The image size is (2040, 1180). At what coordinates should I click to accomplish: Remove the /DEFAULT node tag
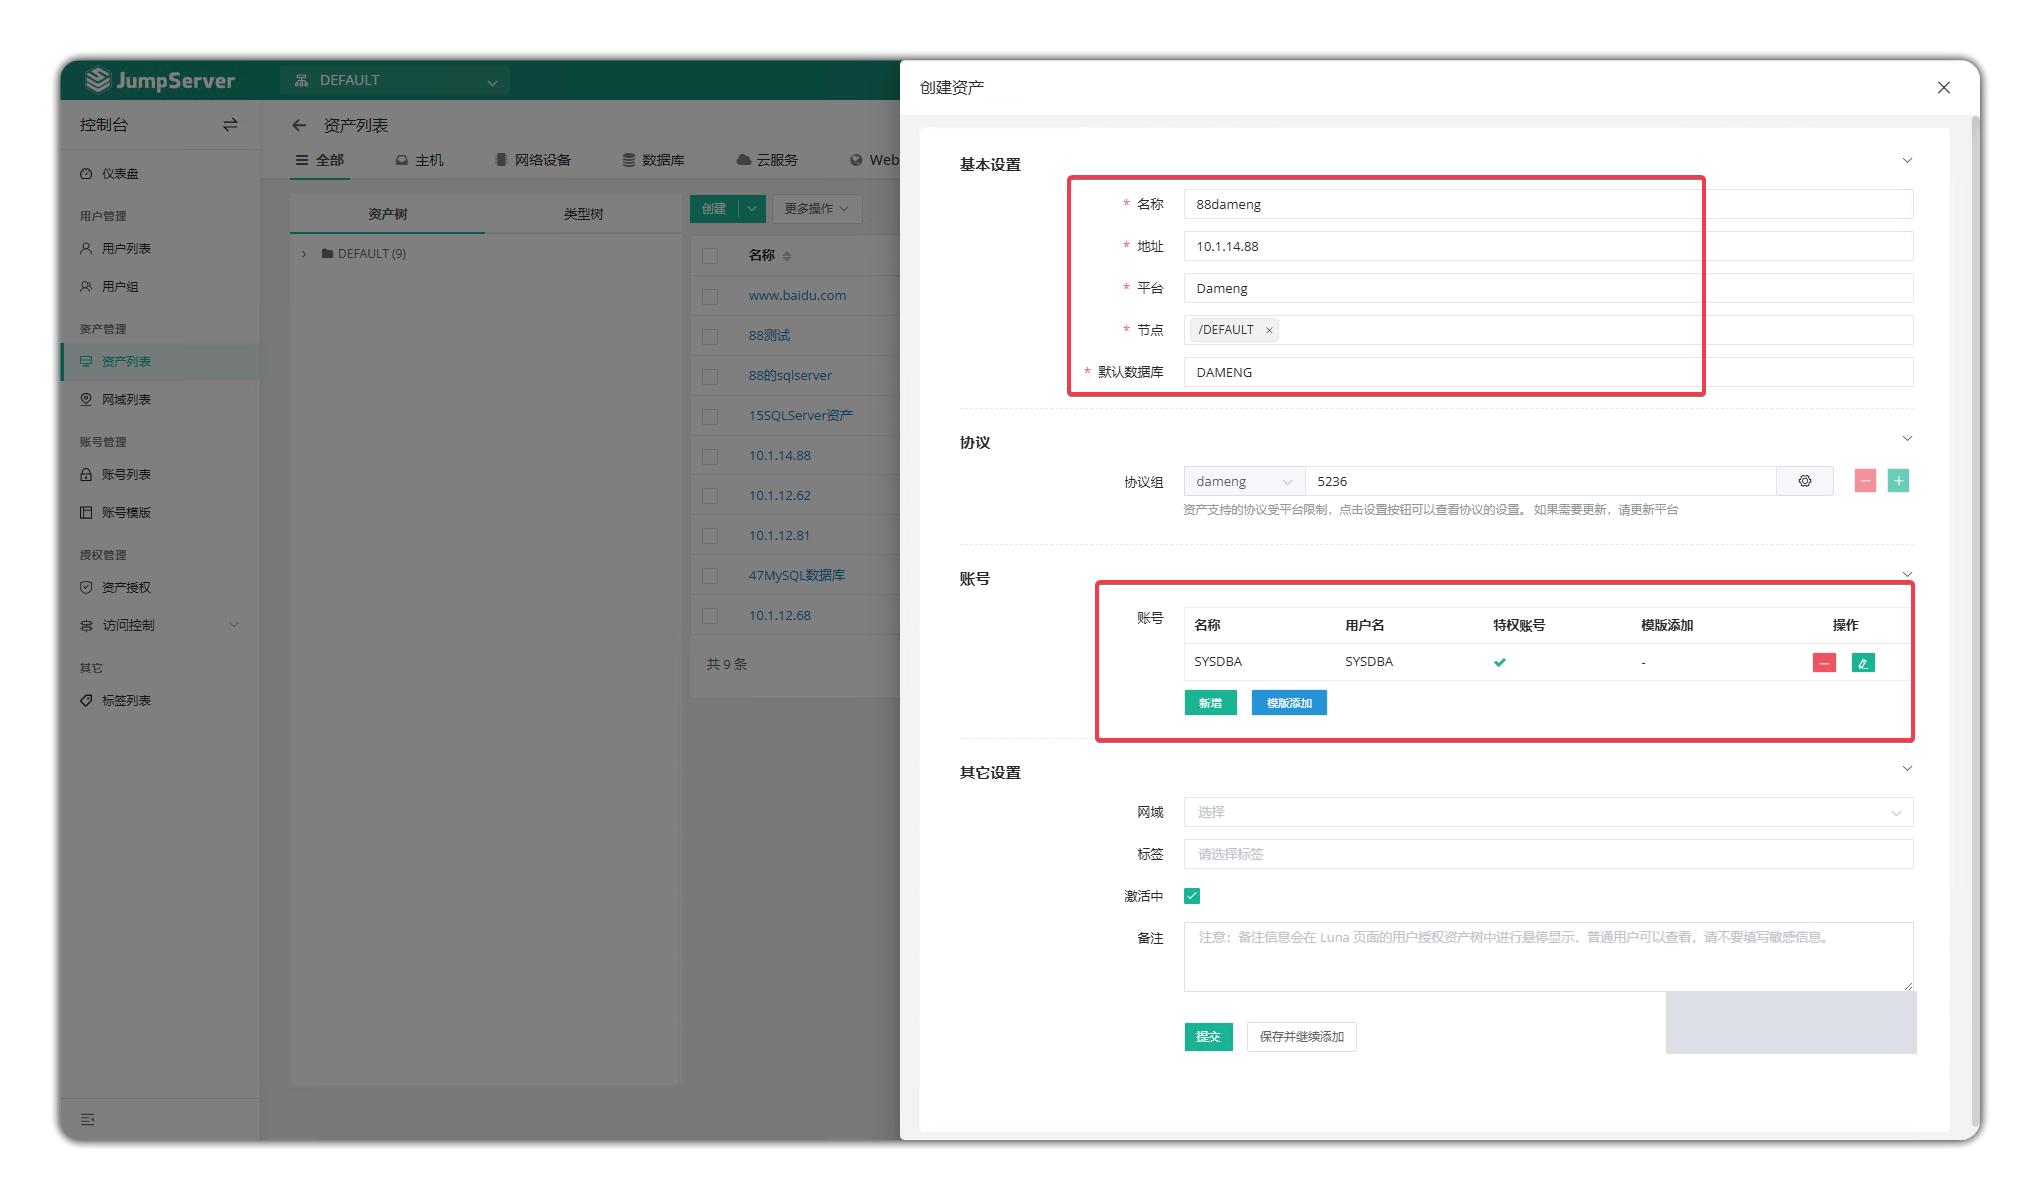(1269, 330)
